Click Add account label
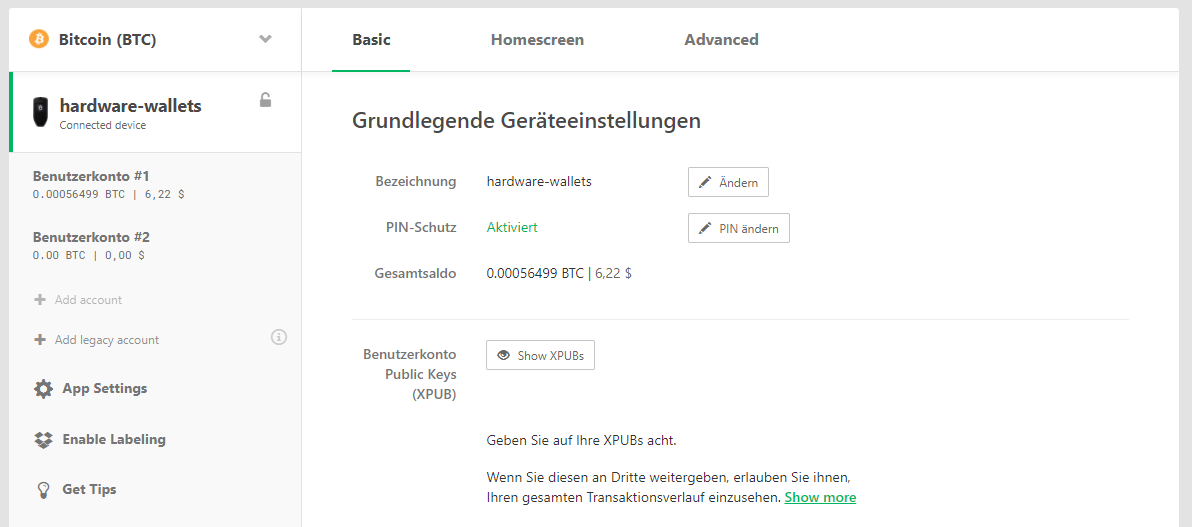This screenshot has width=1192, height=527. pyautogui.click(x=88, y=300)
